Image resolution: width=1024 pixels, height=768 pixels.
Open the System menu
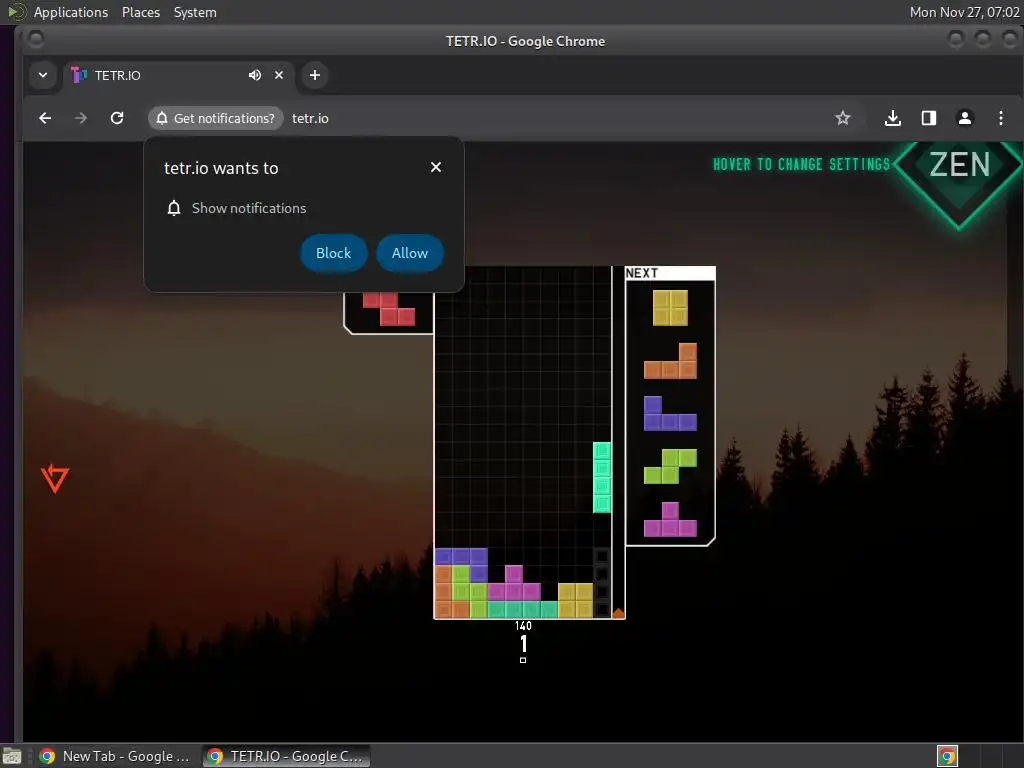pyautogui.click(x=195, y=12)
